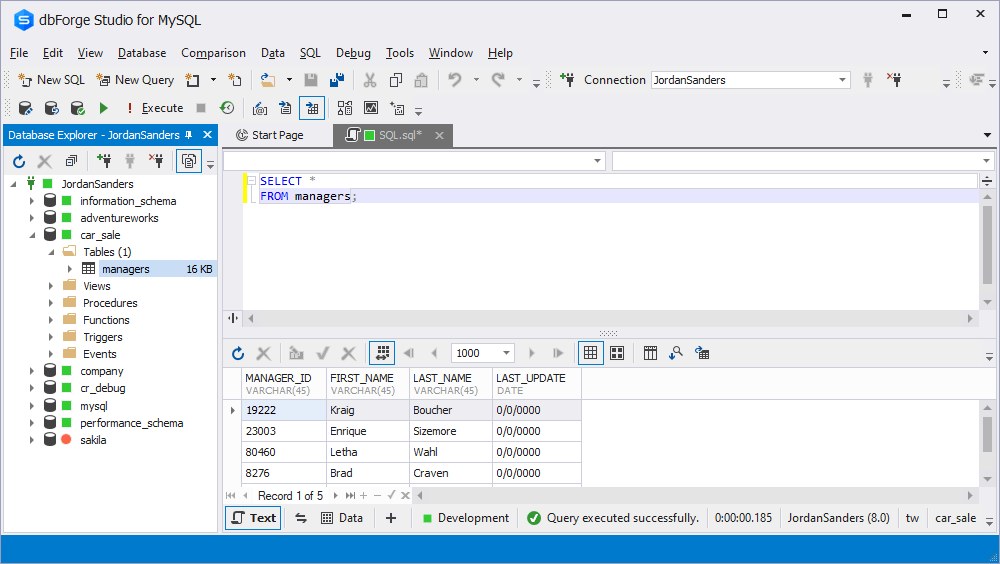Expand the managers table node
1000x564 pixels.
pos(70,269)
